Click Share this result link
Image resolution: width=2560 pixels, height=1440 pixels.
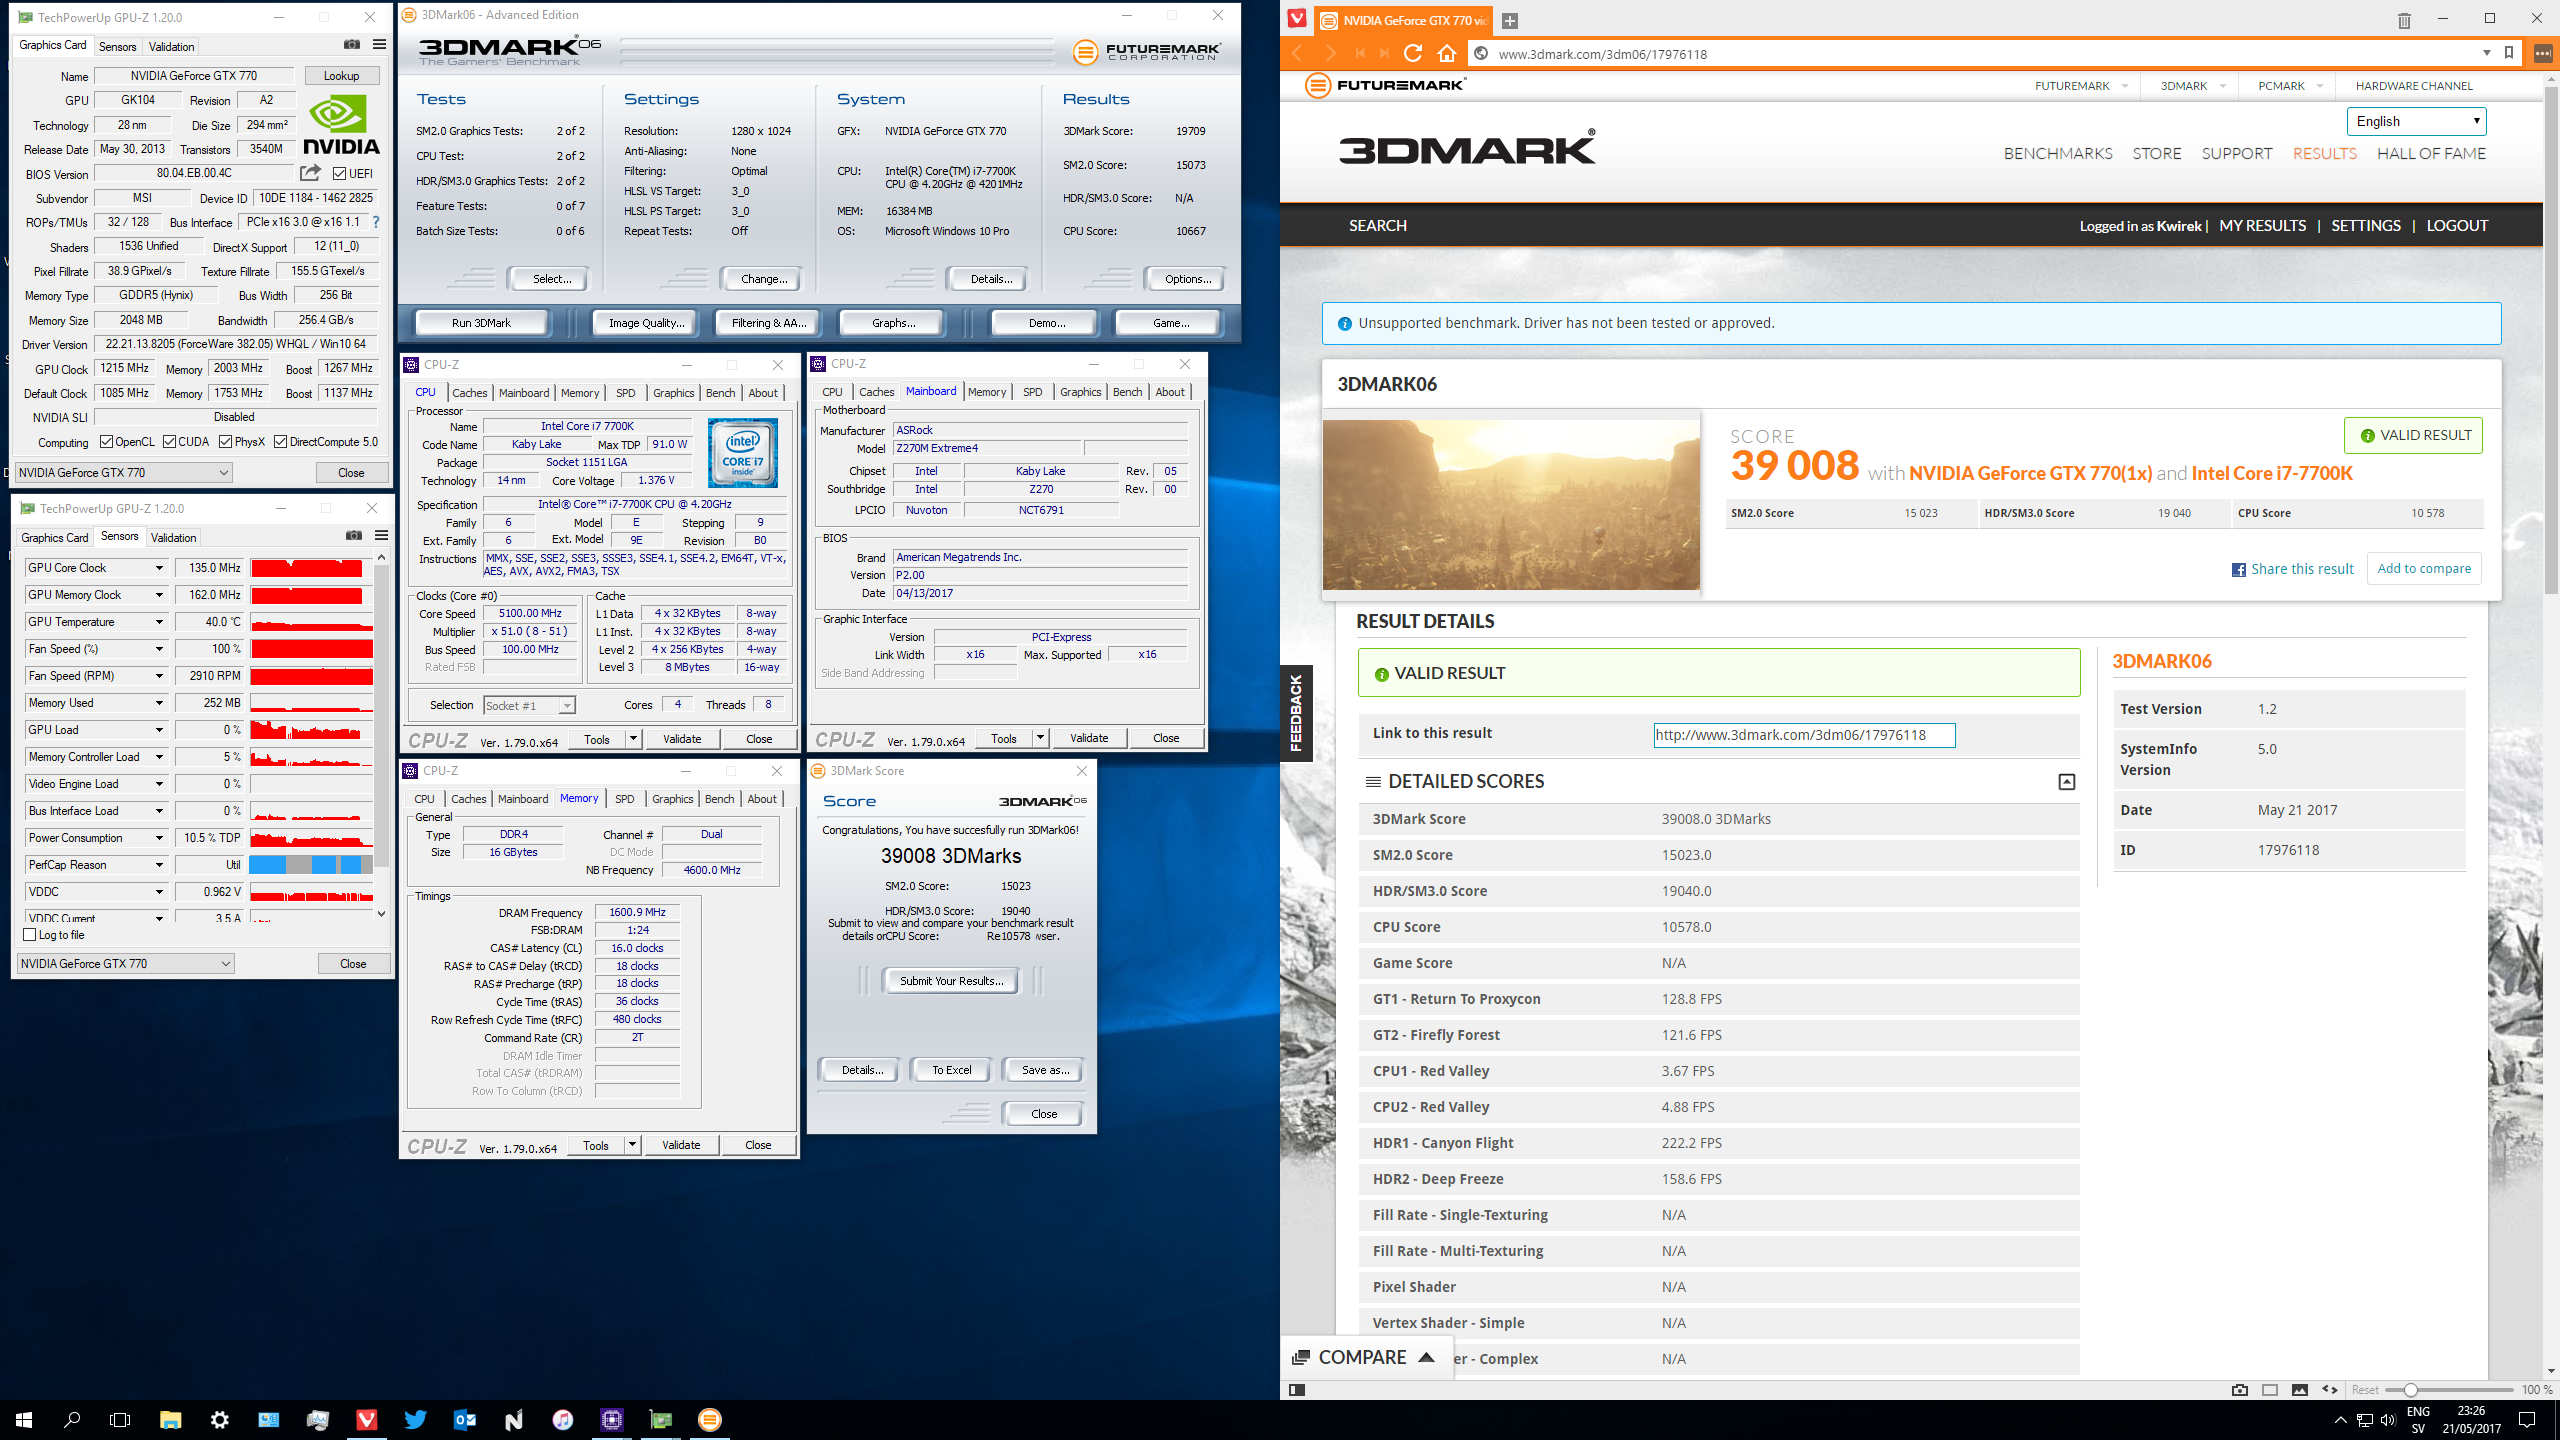[x=2292, y=569]
